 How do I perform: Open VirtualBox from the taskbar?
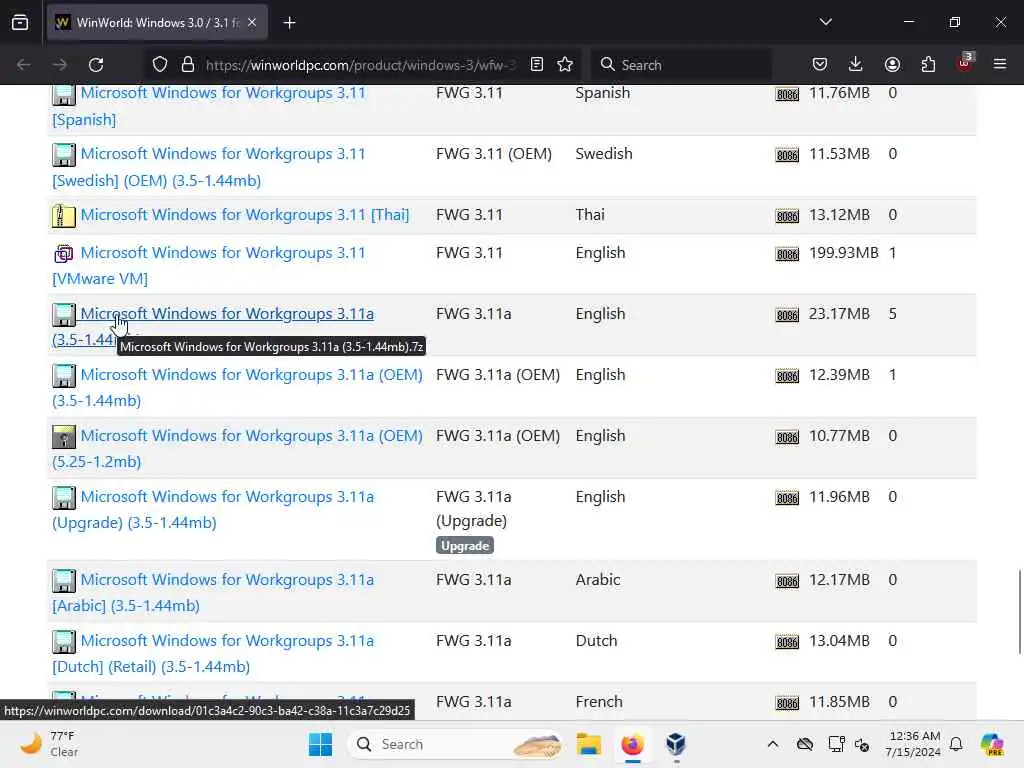click(676, 744)
